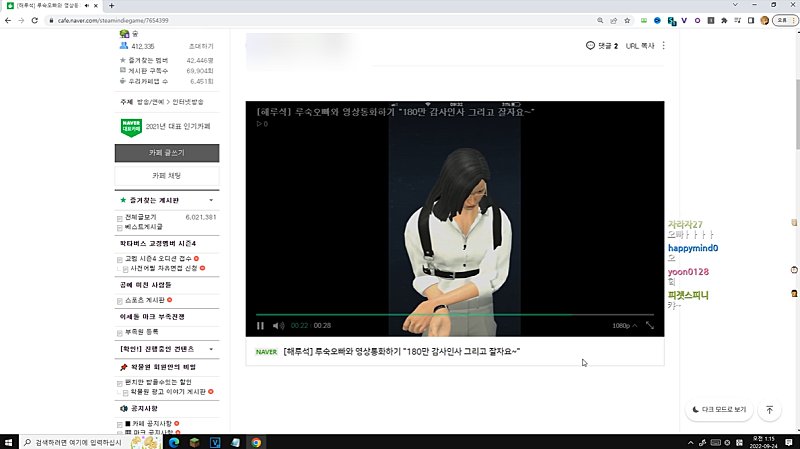Show hidden system tray icons chevron
The width and height of the screenshot is (800, 449).
tap(690, 442)
